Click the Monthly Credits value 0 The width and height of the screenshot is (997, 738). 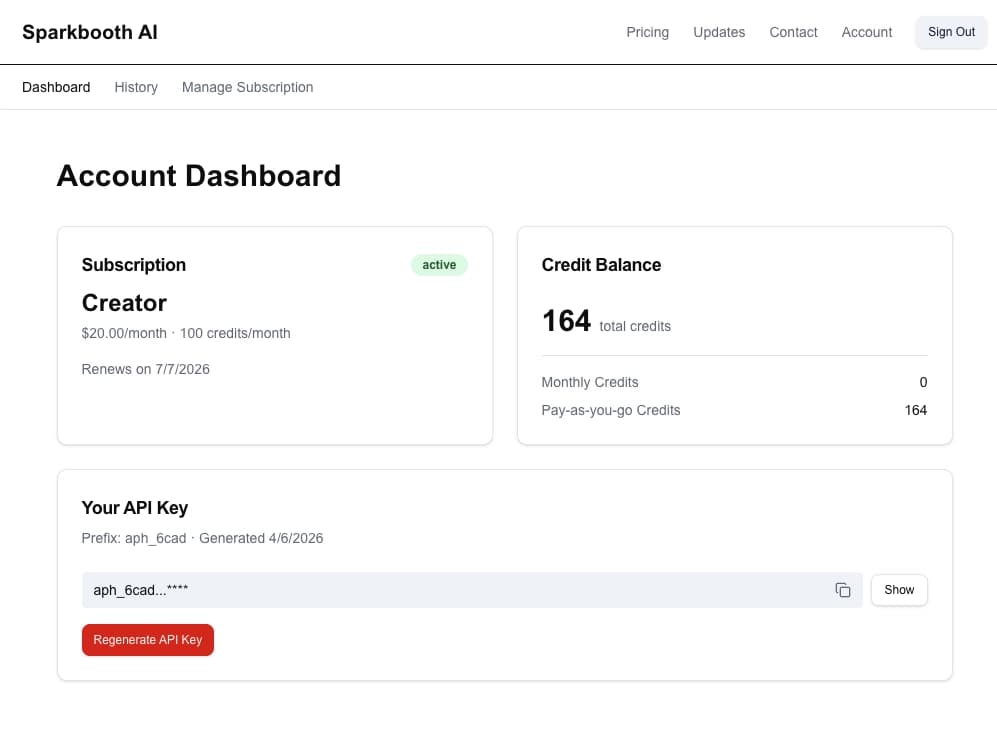pos(923,382)
